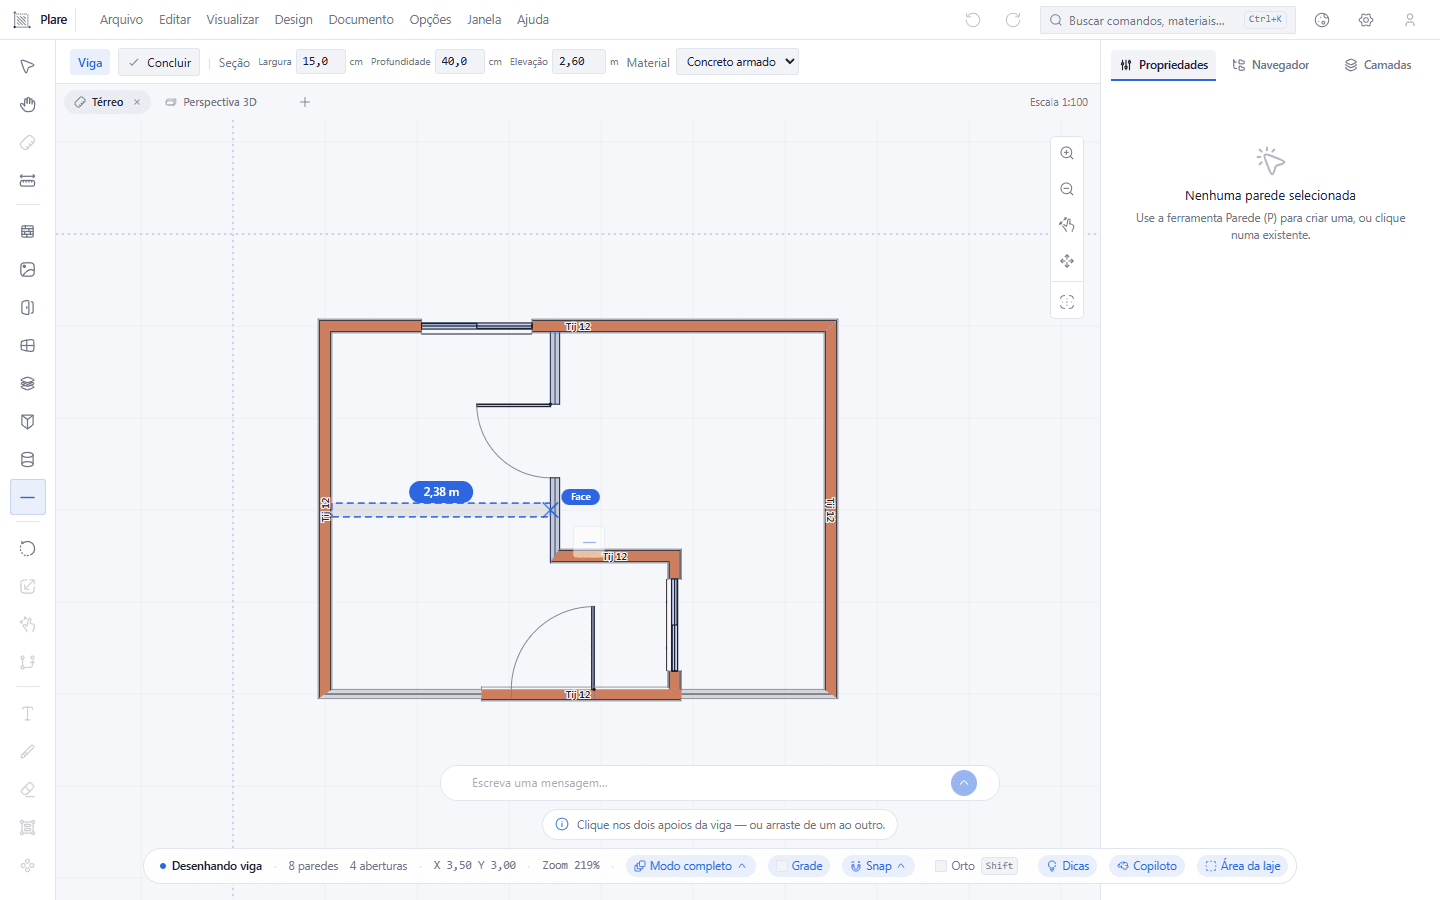Send the chat message with arrow button
The height and width of the screenshot is (900, 1440).
tap(964, 783)
